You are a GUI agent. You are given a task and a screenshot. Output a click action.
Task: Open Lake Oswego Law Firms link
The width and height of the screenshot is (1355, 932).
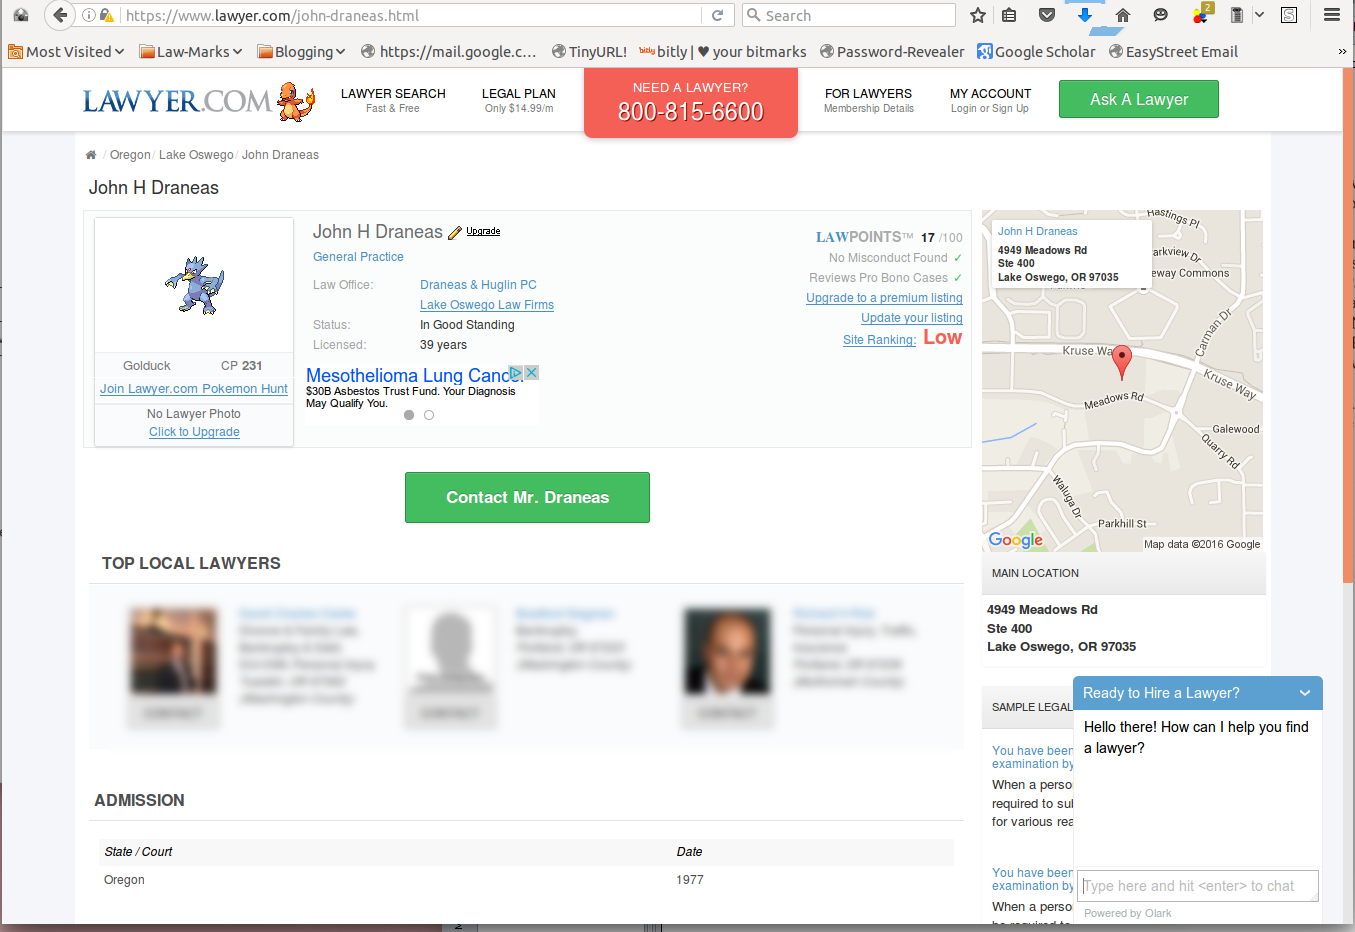click(x=487, y=305)
